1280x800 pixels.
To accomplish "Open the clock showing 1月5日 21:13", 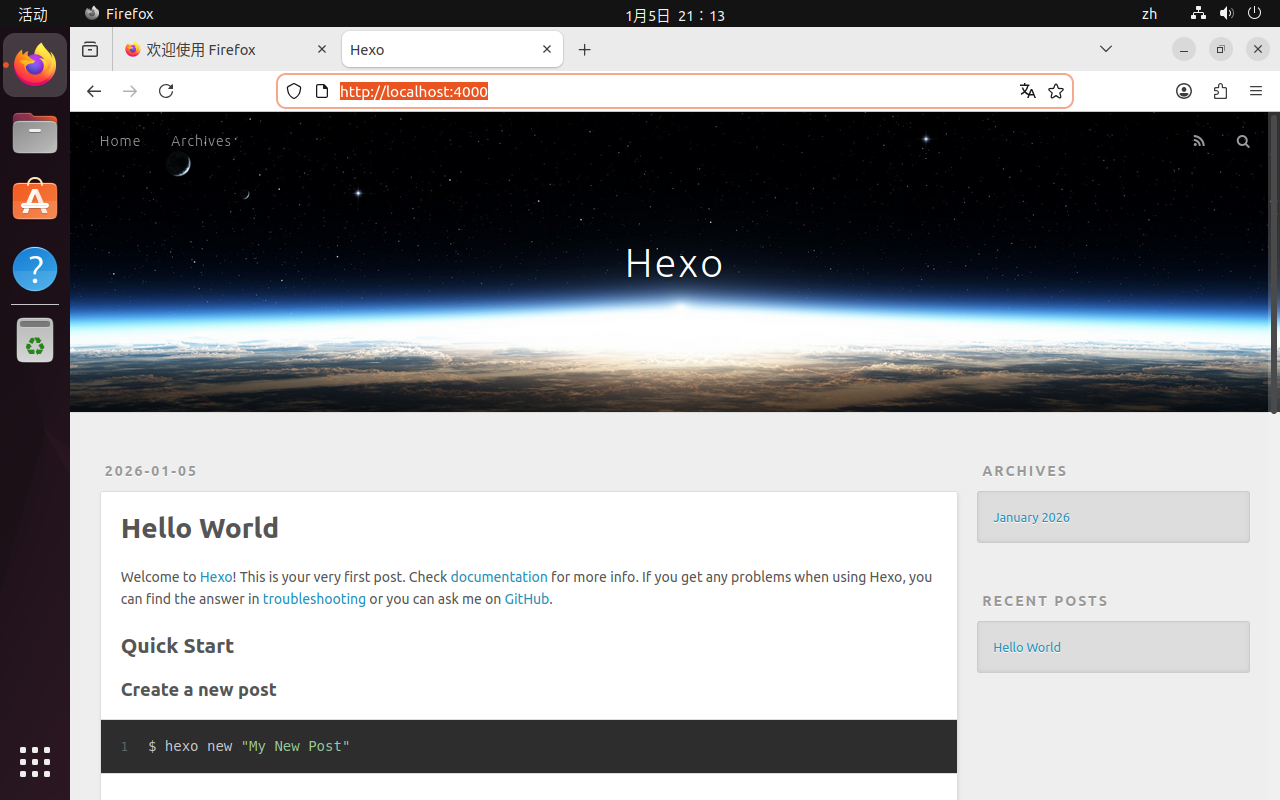I will click(x=675, y=15).
